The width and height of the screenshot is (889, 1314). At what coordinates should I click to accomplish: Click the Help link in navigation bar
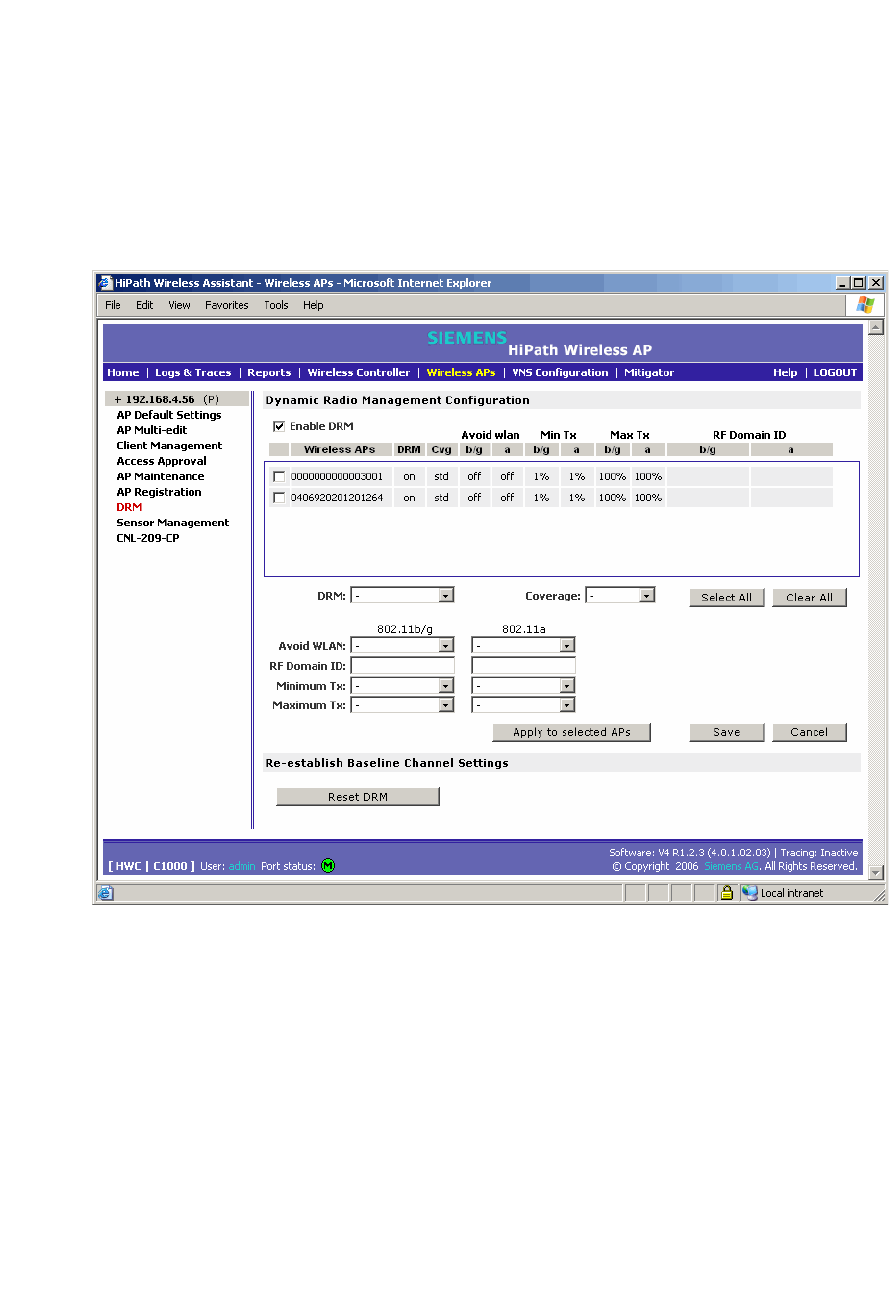785,372
